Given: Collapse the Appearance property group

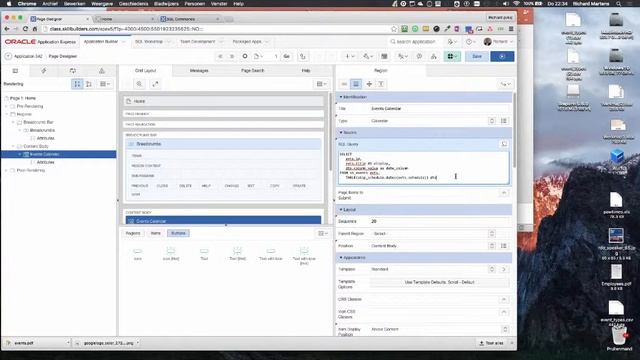Looking at the screenshot, I should click(x=341, y=258).
